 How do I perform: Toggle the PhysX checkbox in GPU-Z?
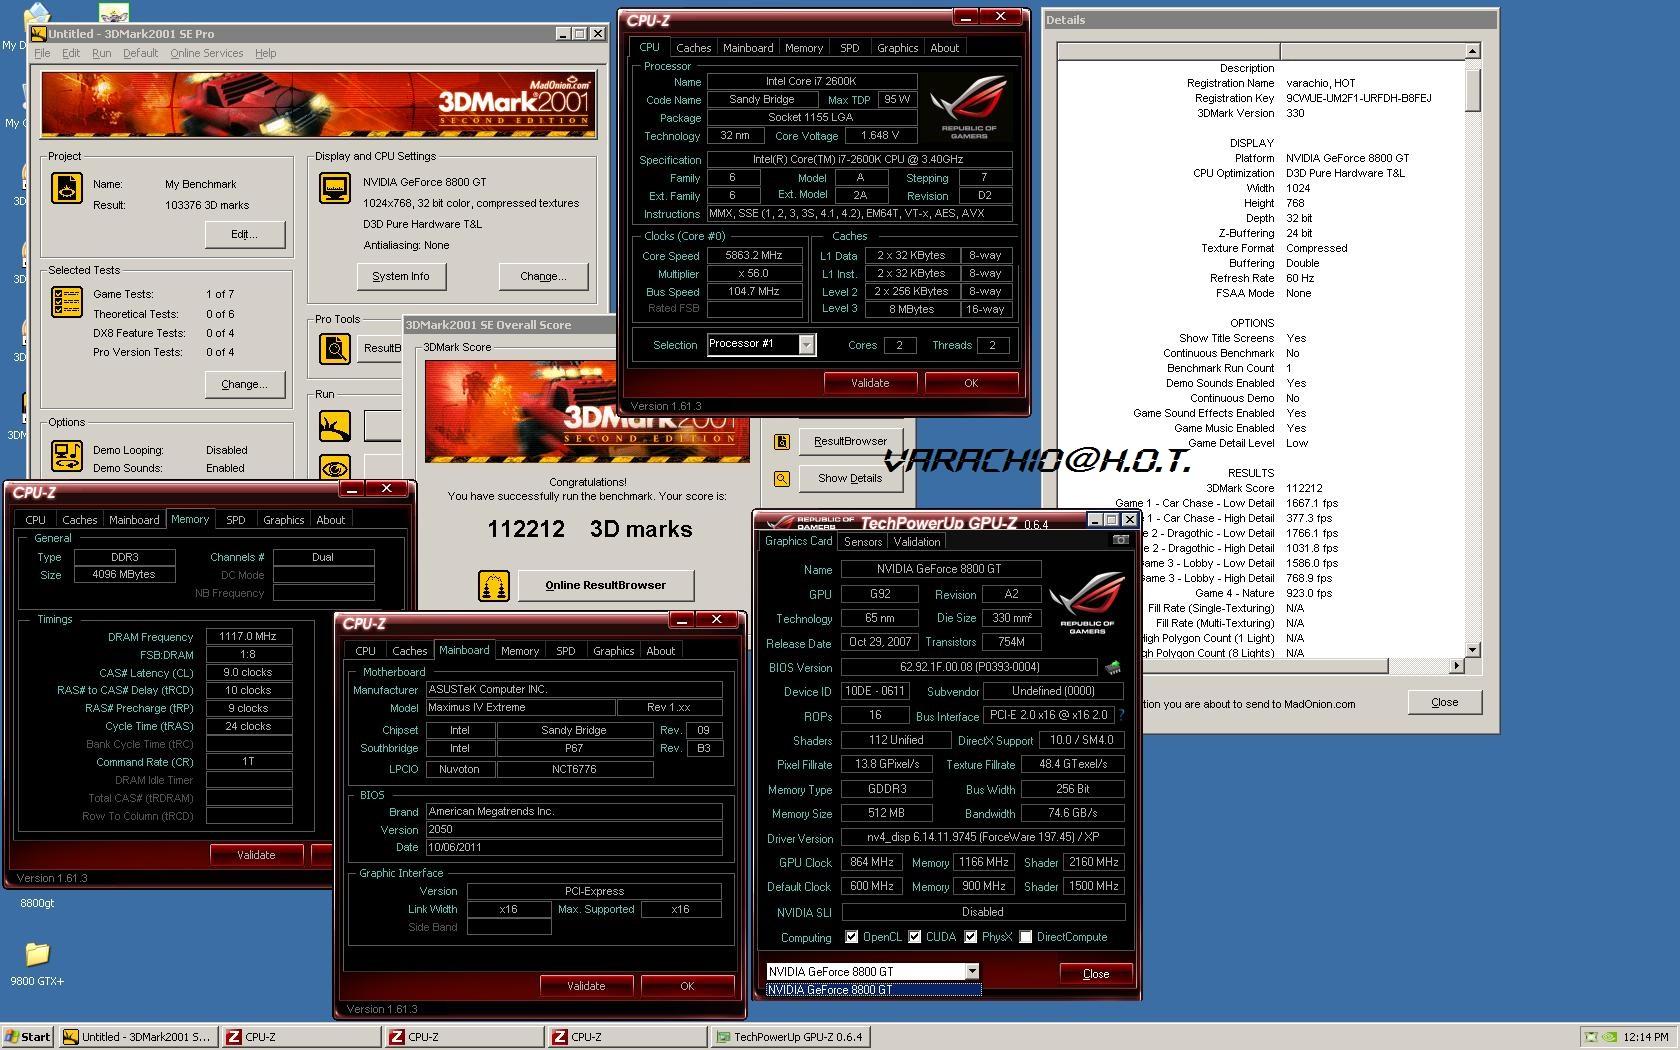(x=970, y=937)
